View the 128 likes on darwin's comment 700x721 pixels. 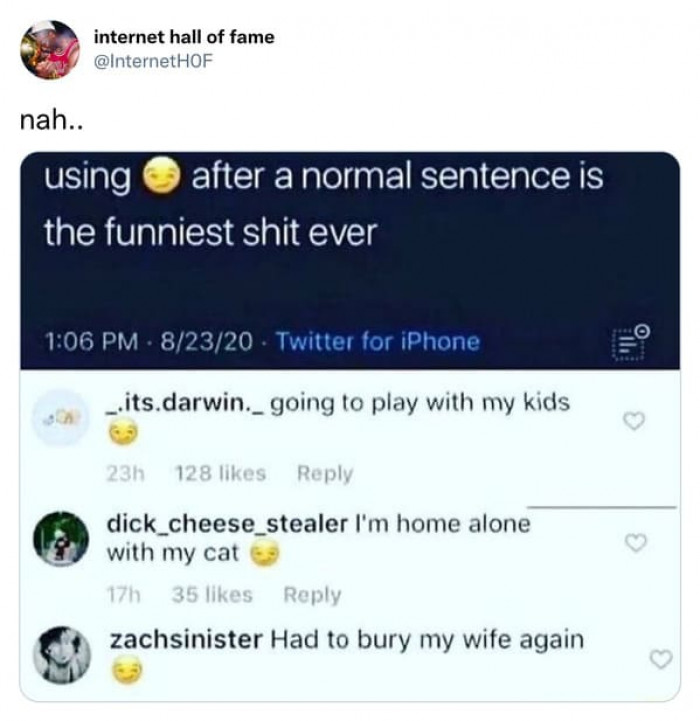[x=219, y=474]
